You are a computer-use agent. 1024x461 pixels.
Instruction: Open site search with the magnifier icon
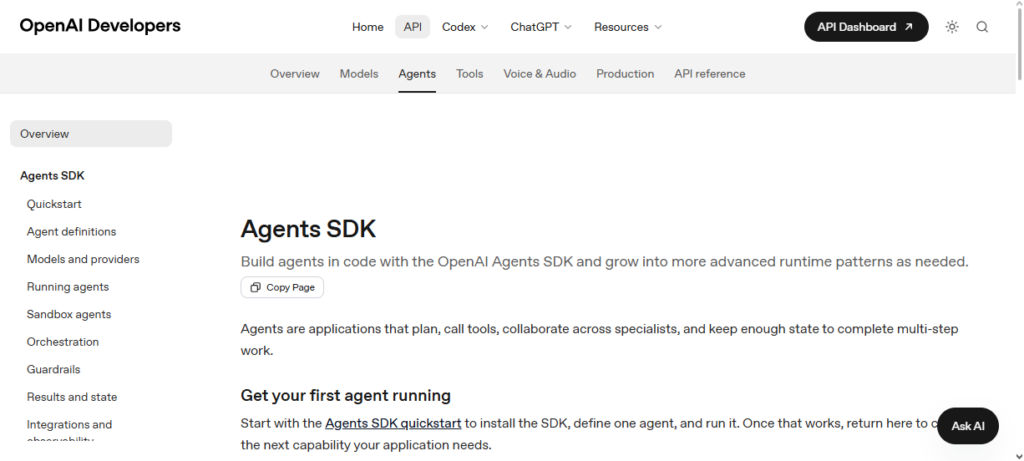(982, 27)
